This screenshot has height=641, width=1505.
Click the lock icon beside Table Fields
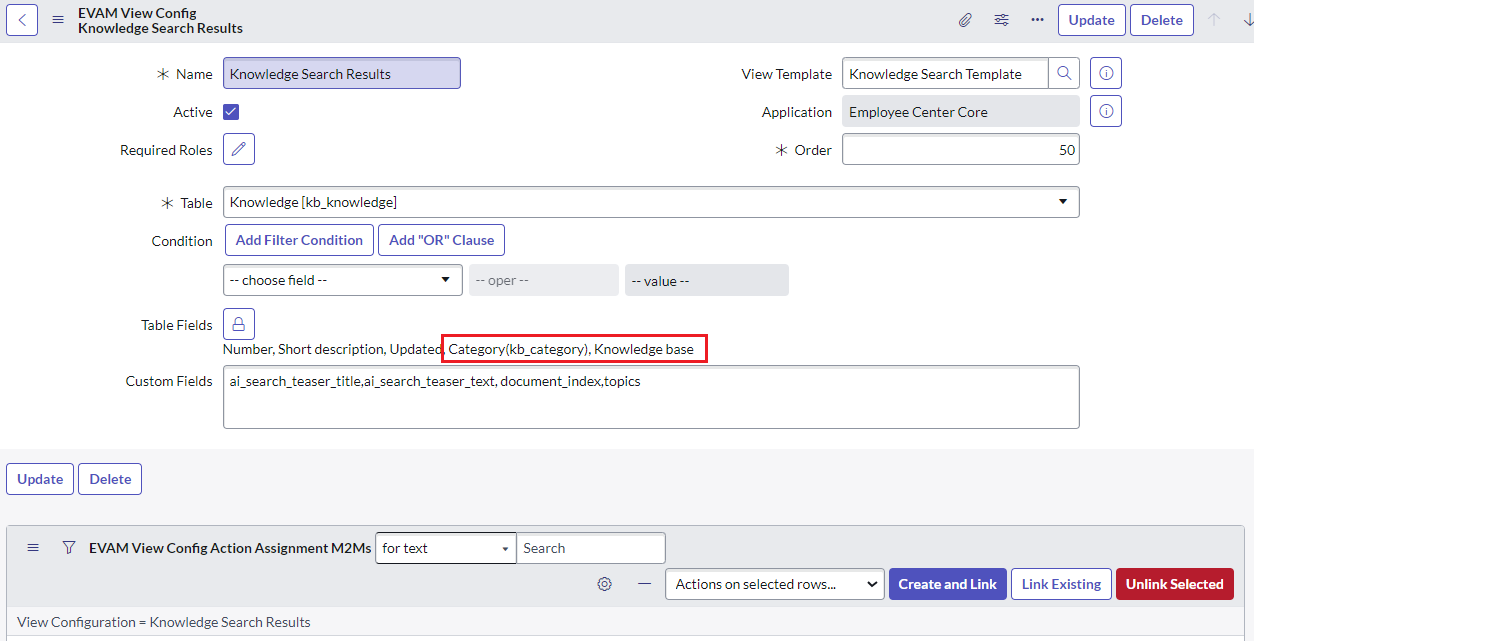click(238, 323)
